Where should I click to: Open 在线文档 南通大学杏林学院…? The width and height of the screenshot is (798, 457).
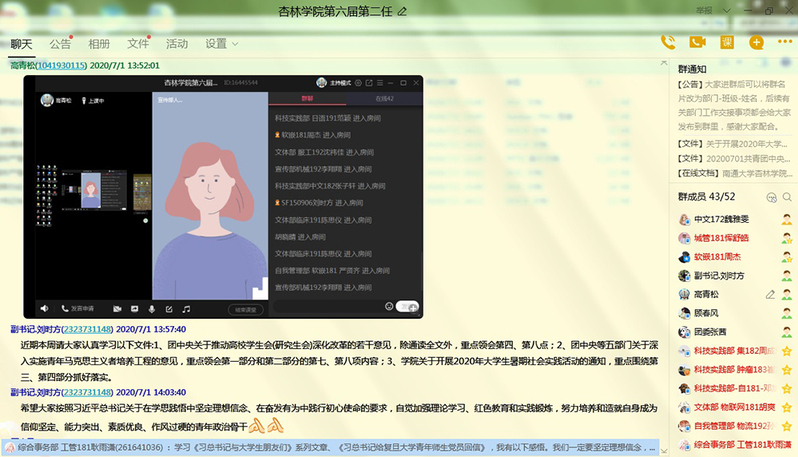734,174
